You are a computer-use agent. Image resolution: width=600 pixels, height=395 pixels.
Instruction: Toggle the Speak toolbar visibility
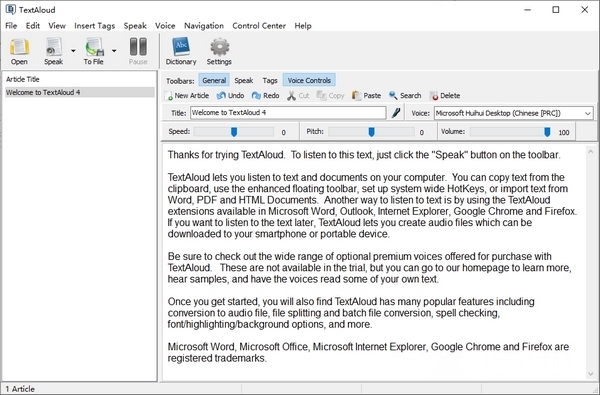(244, 80)
